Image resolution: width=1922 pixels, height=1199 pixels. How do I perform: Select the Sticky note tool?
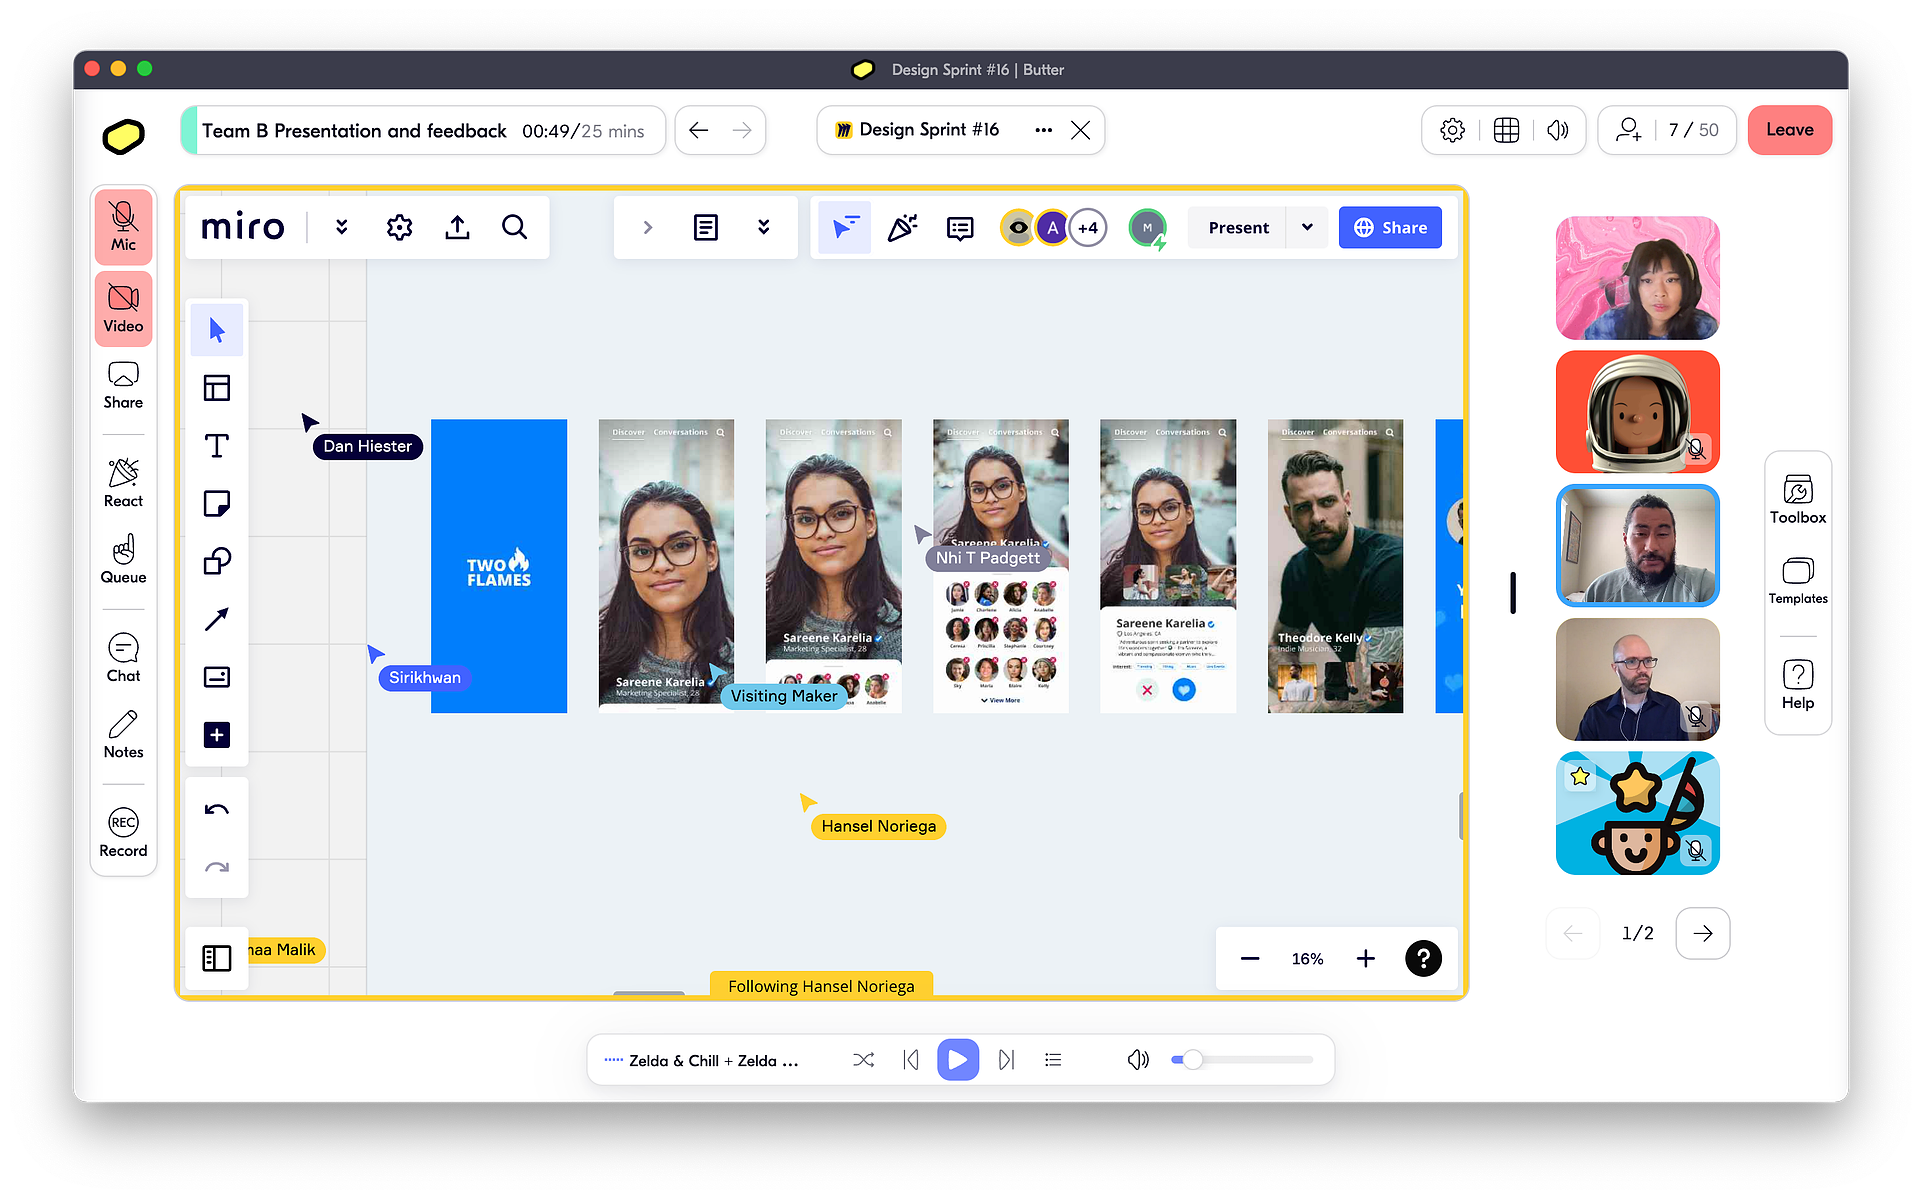coord(217,503)
